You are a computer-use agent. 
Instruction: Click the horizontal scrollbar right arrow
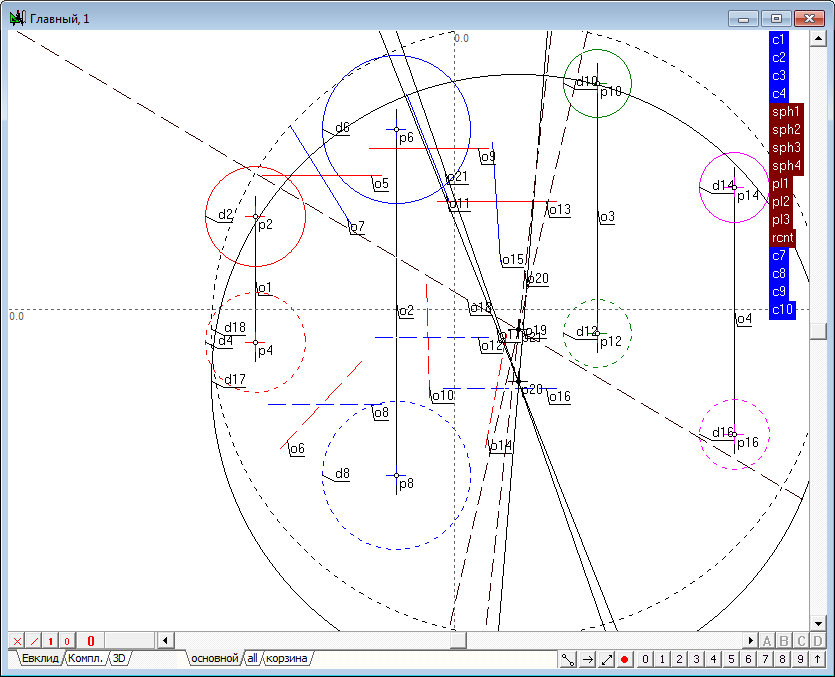(x=750, y=640)
